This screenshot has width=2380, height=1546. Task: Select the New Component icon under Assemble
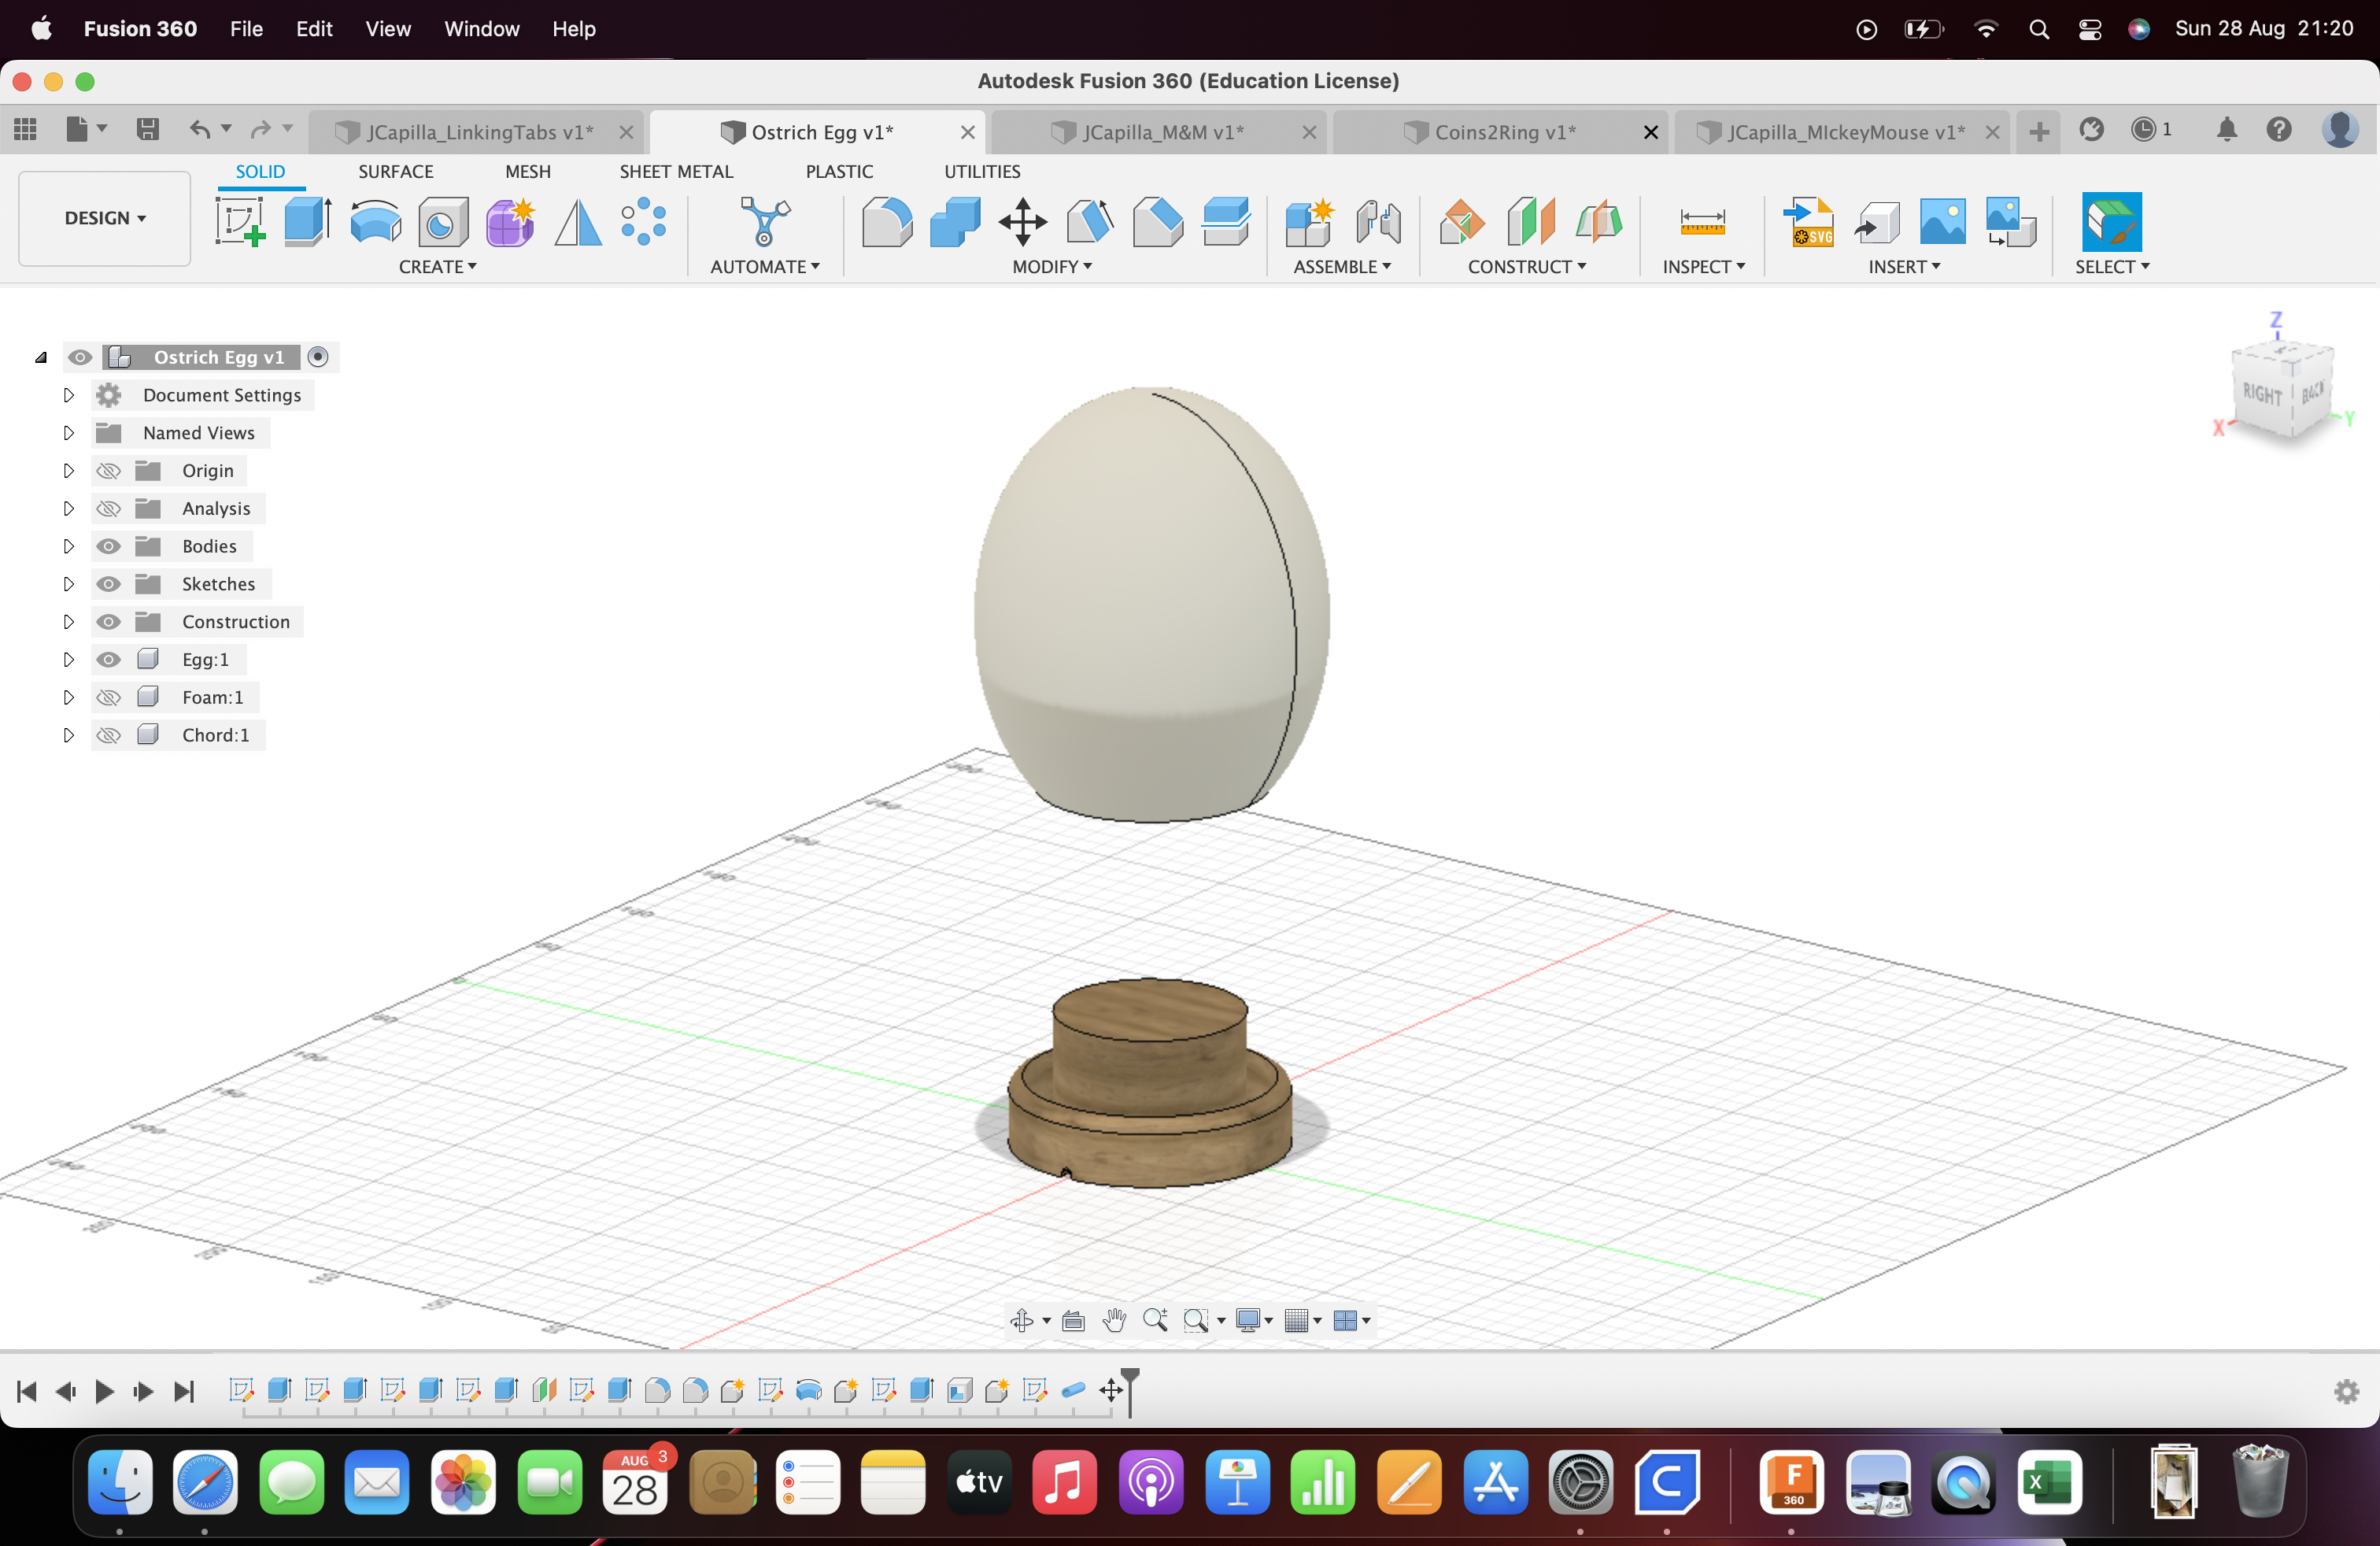[x=1310, y=222]
